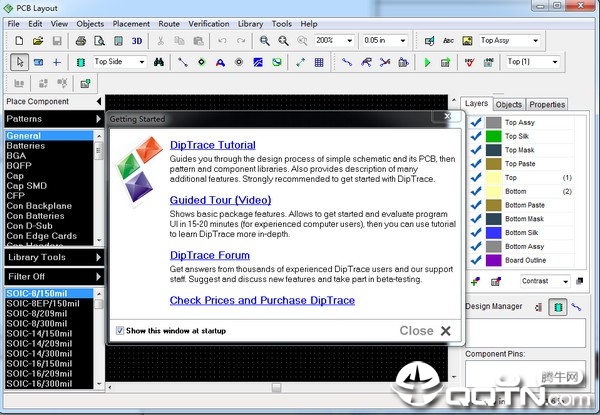Click the Abc text icon in top toolbar
Viewport: 600px width, 415px height.
448,41
